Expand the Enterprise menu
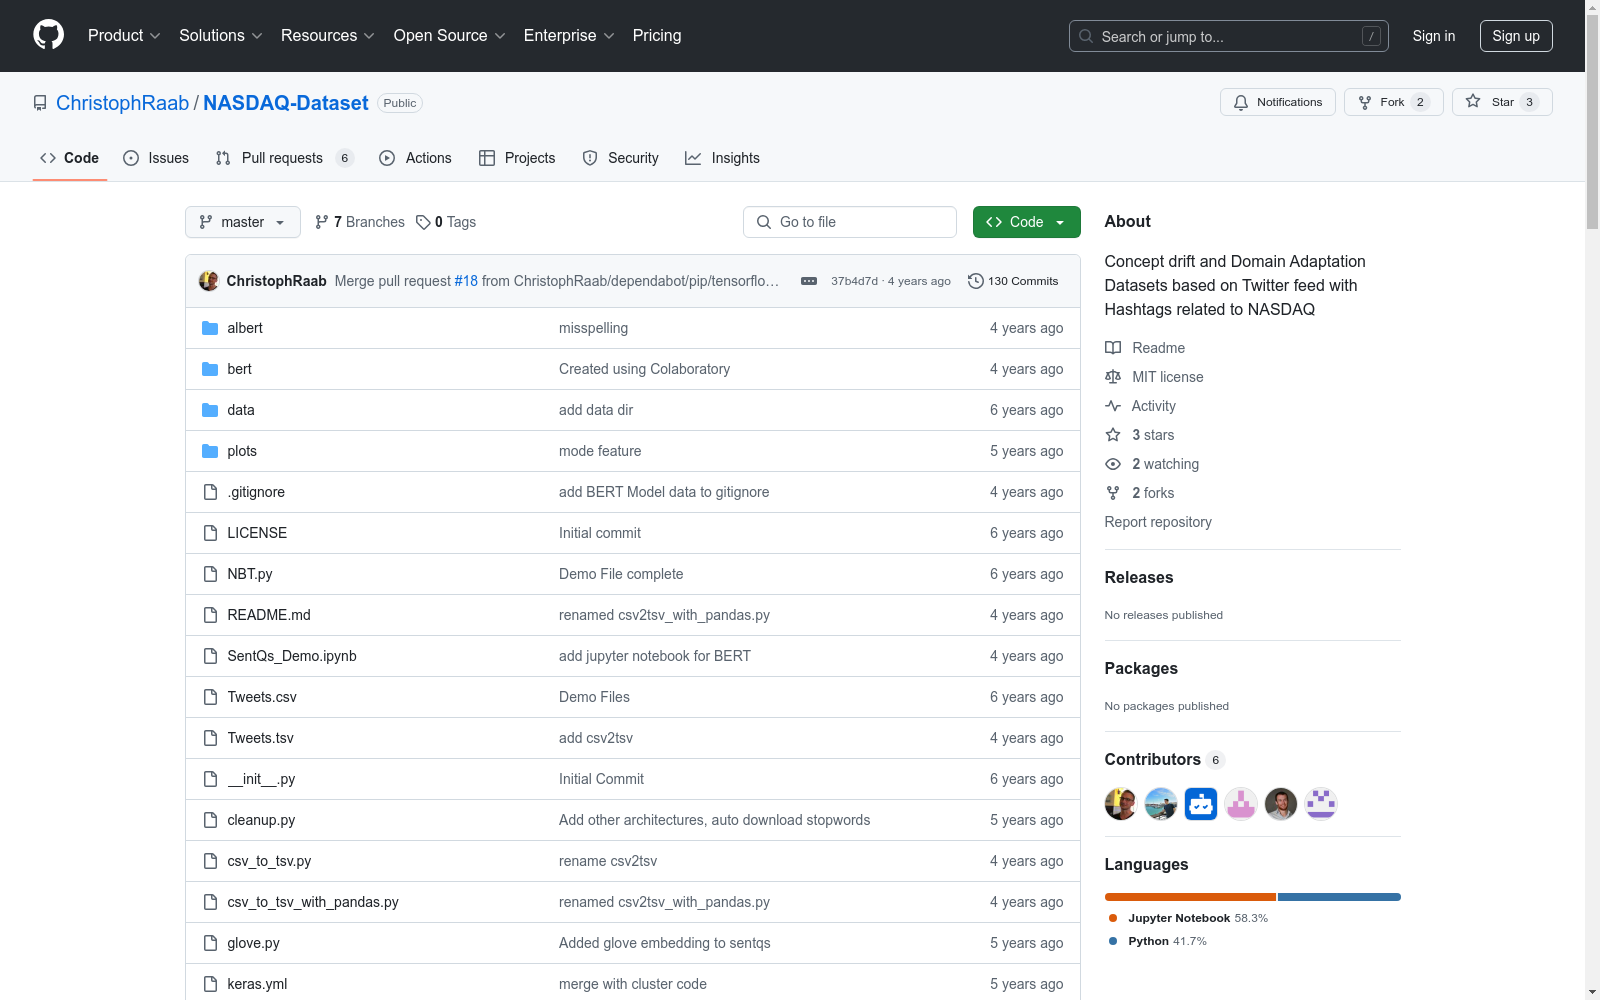Viewport: 1600px width, 1000px height. pos(569,35)
